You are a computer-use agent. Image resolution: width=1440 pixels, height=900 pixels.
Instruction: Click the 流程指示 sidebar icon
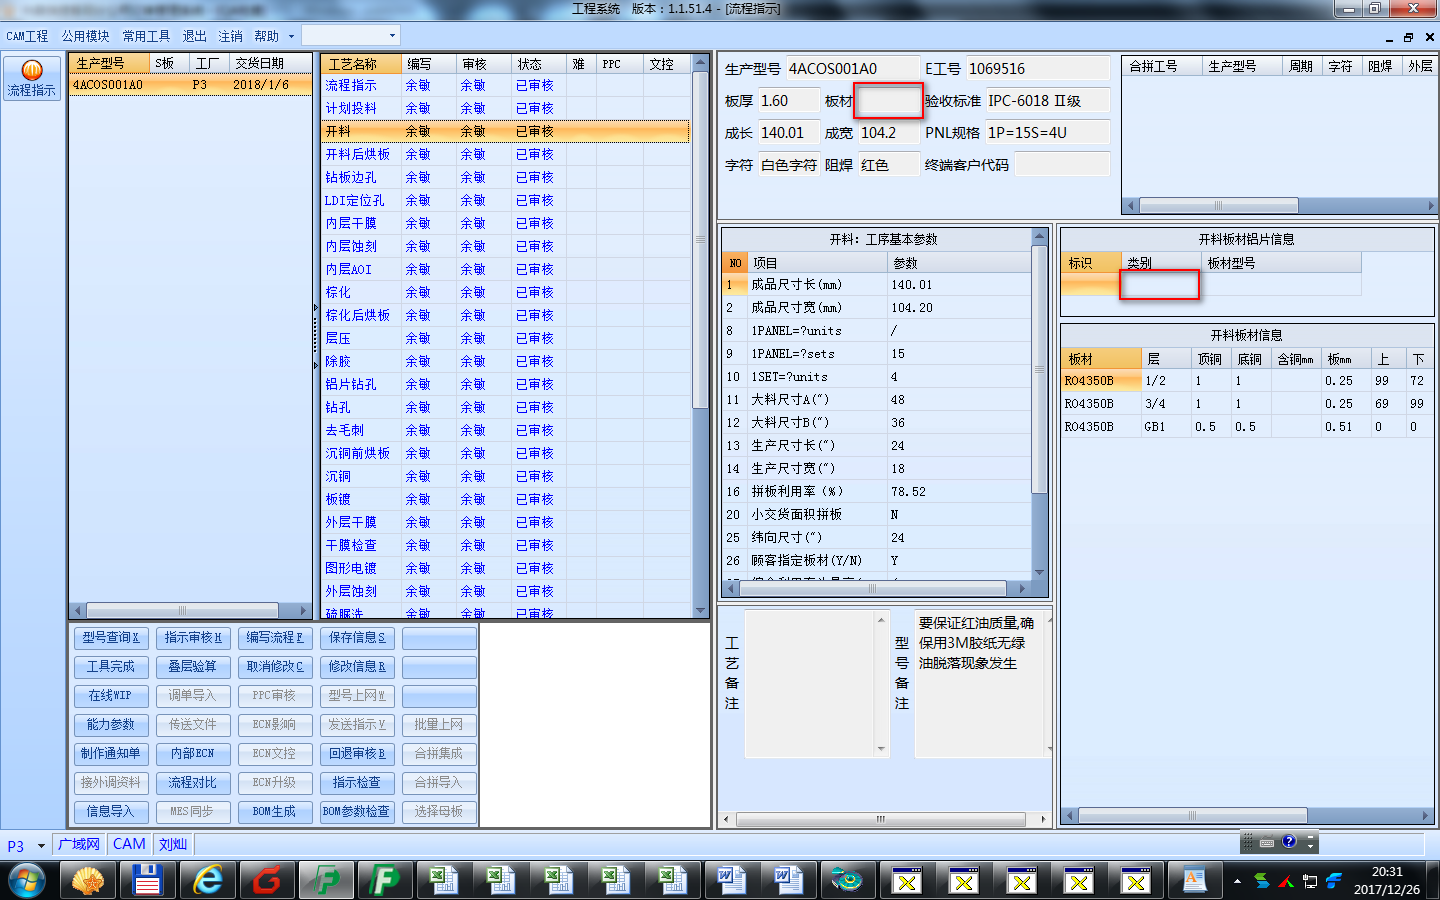coord(32,78)
